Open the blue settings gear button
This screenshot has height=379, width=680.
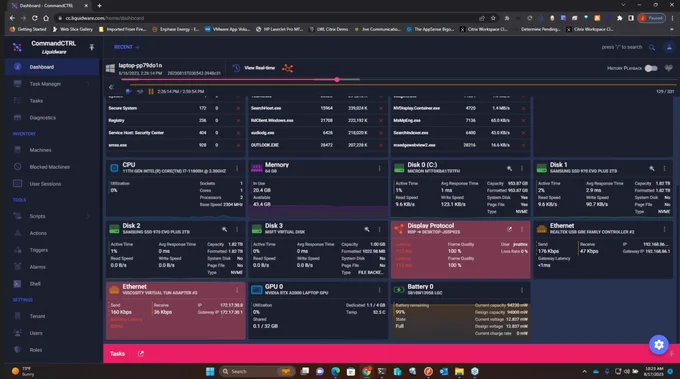(x=659, y=345)
